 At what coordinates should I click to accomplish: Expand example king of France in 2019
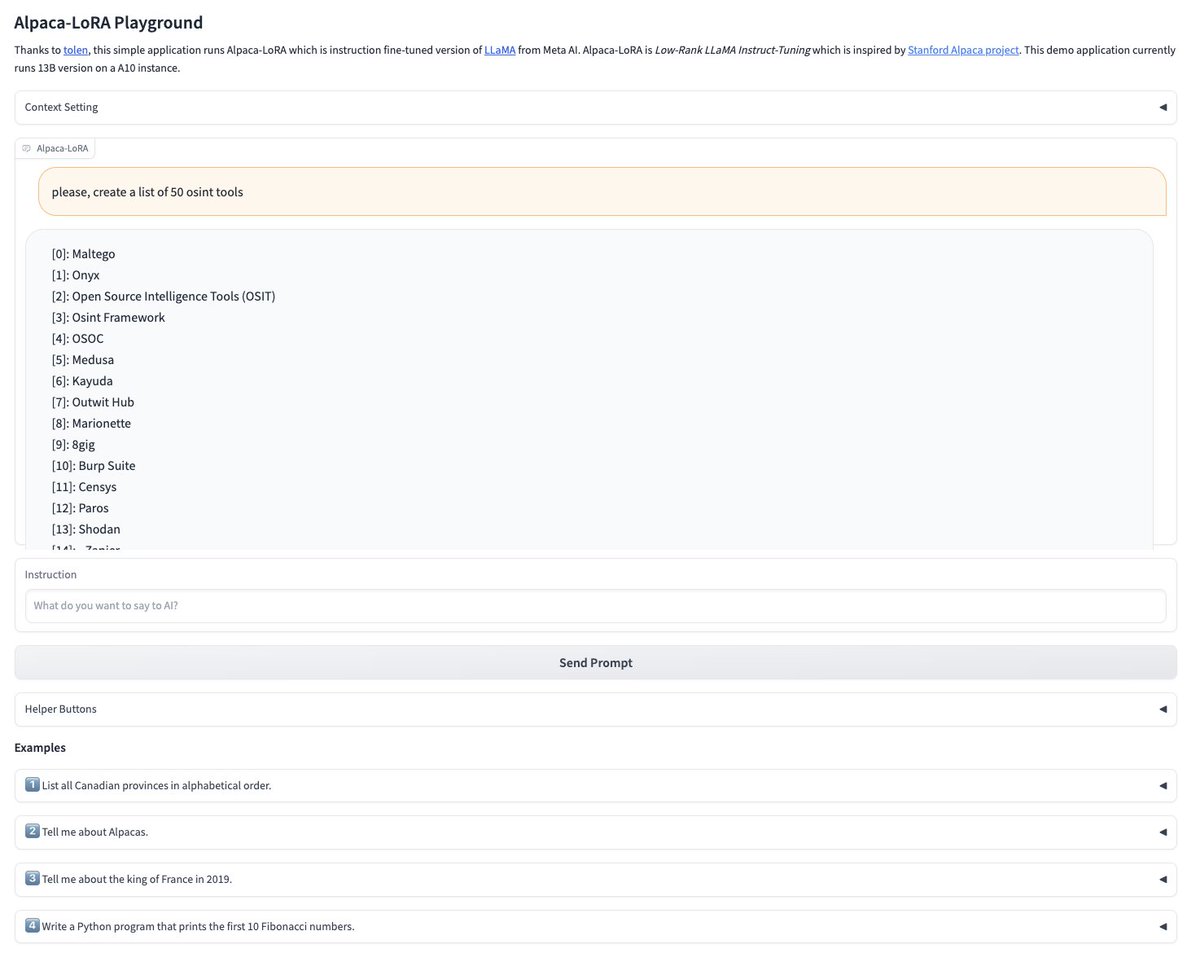click(595, 879)
